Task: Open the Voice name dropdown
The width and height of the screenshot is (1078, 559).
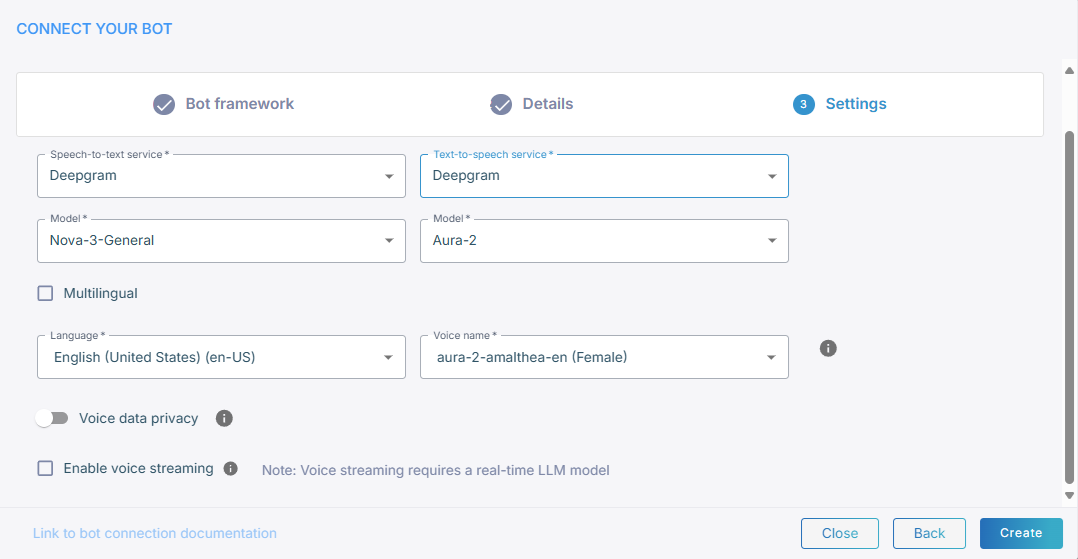Action: point(604,357)
